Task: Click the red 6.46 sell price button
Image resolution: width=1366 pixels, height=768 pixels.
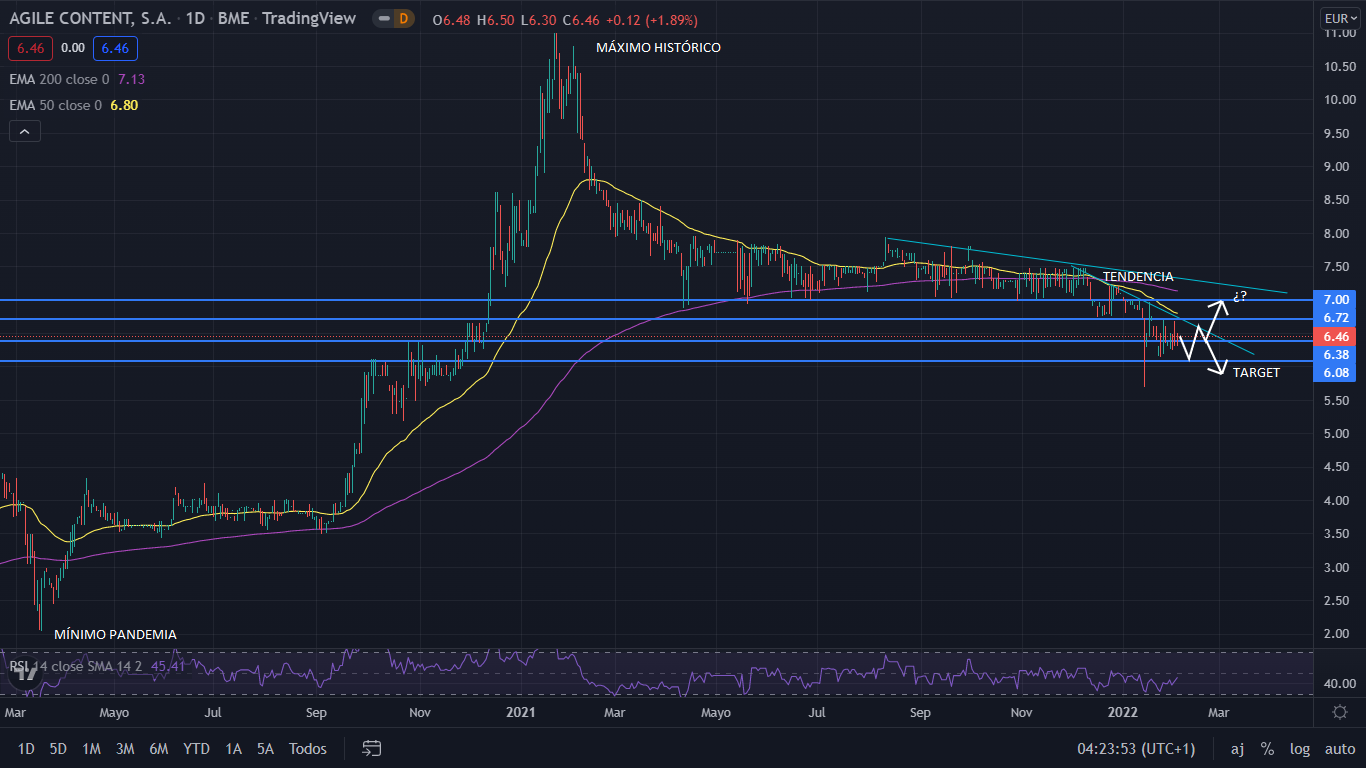Action: [30, 47]
